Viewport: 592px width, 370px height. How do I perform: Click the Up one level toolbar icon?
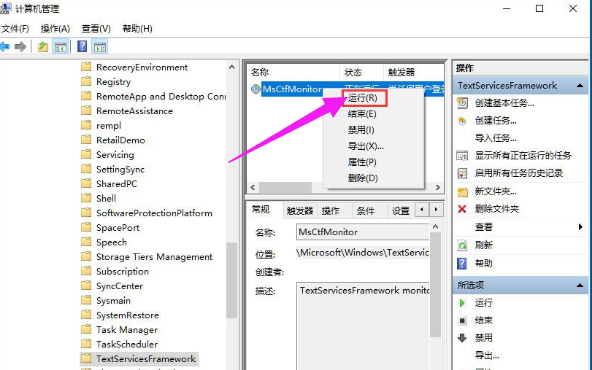coord(43,47)
